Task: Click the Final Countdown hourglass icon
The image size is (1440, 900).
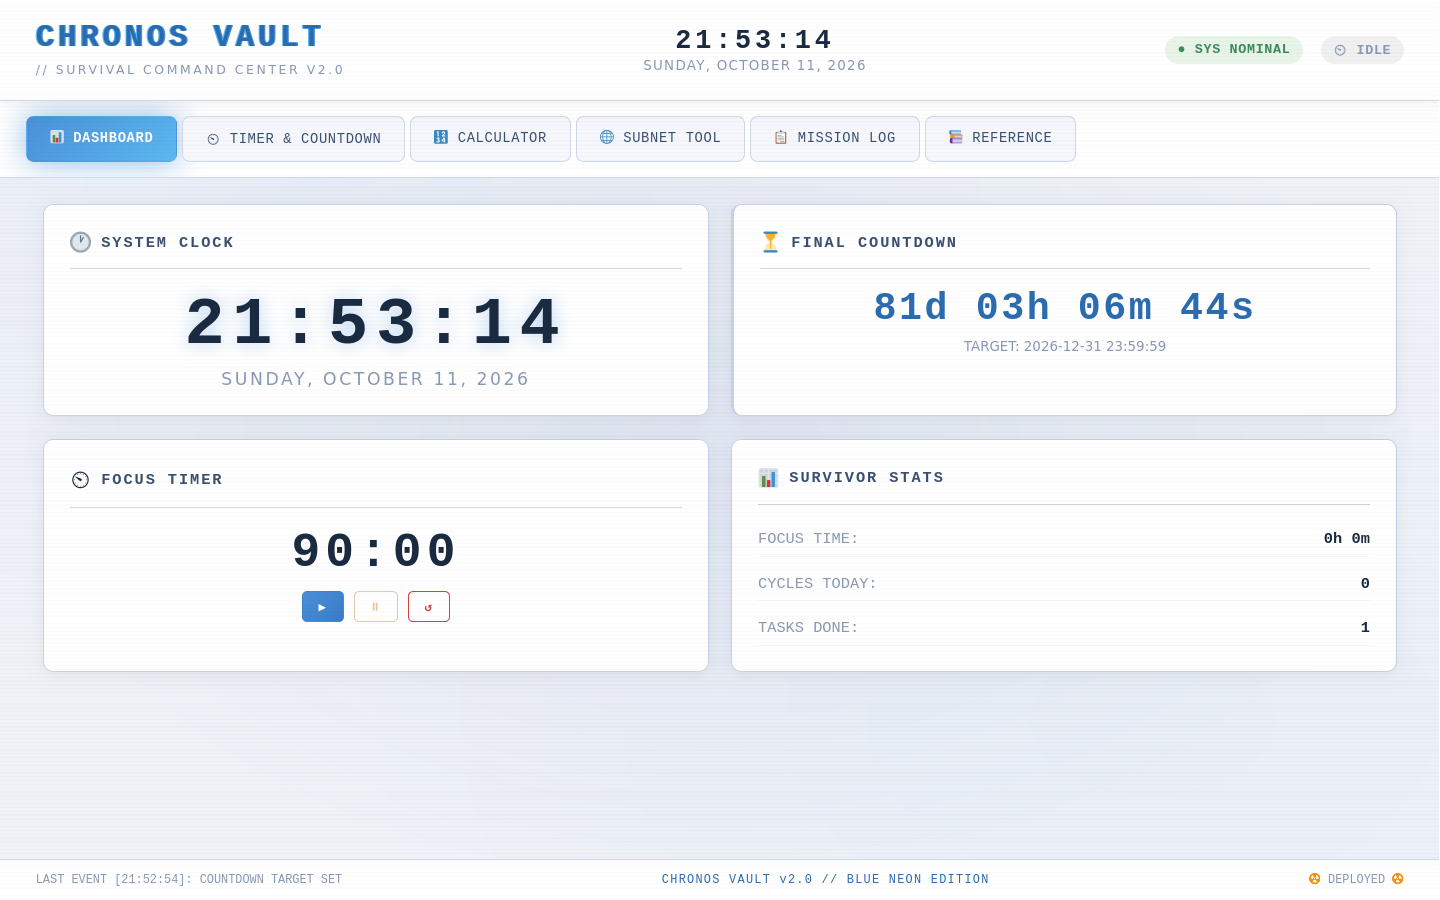Action: click(x=770, y=242)
